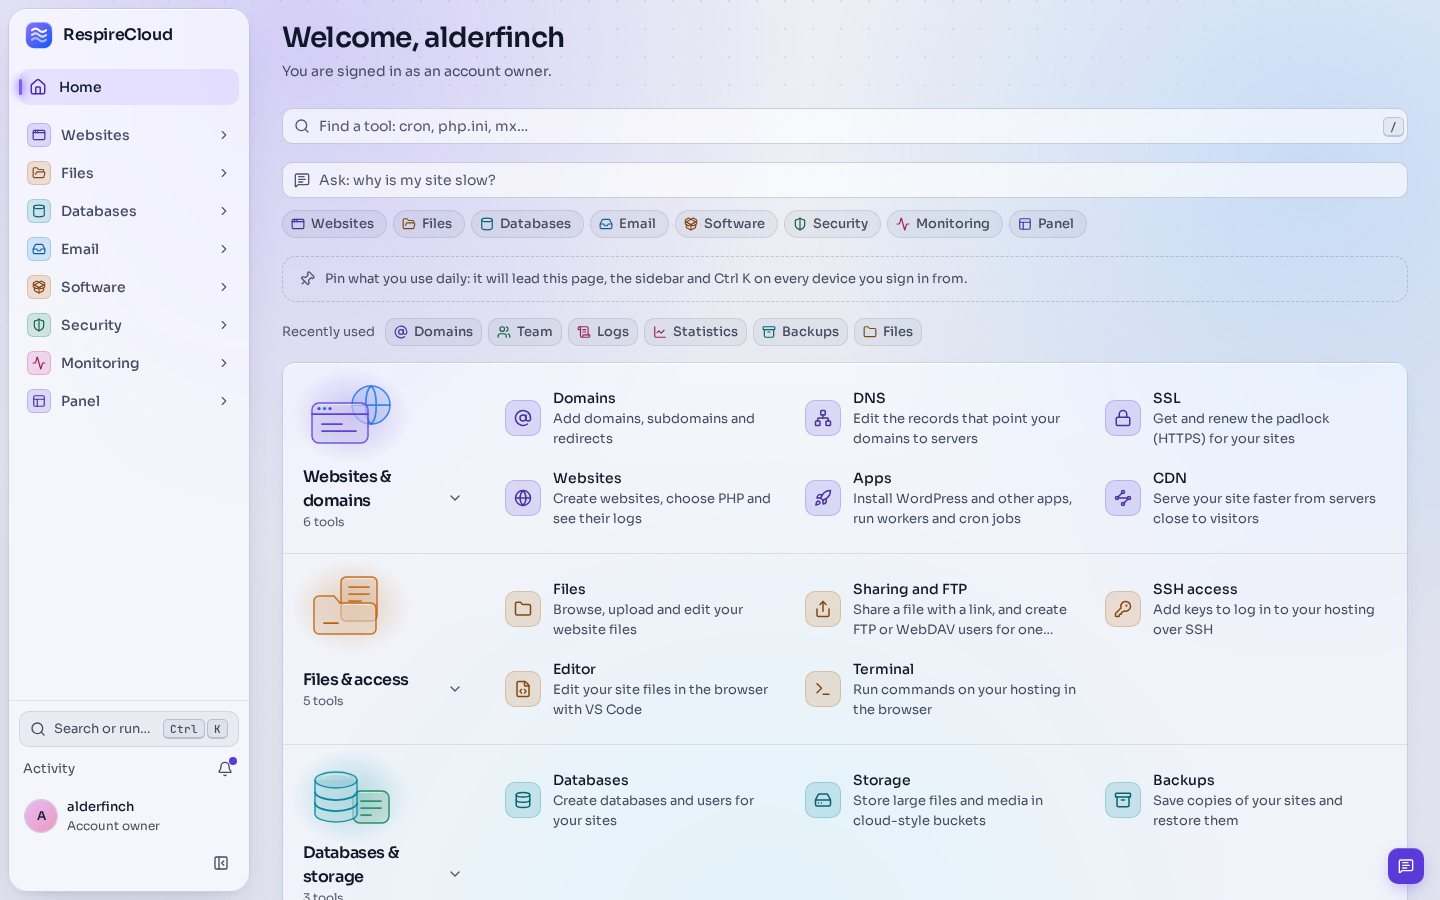This screenshot has height=900, width=1440.
Task: Expand the Security sidebar section
Action: click(128, 325)
